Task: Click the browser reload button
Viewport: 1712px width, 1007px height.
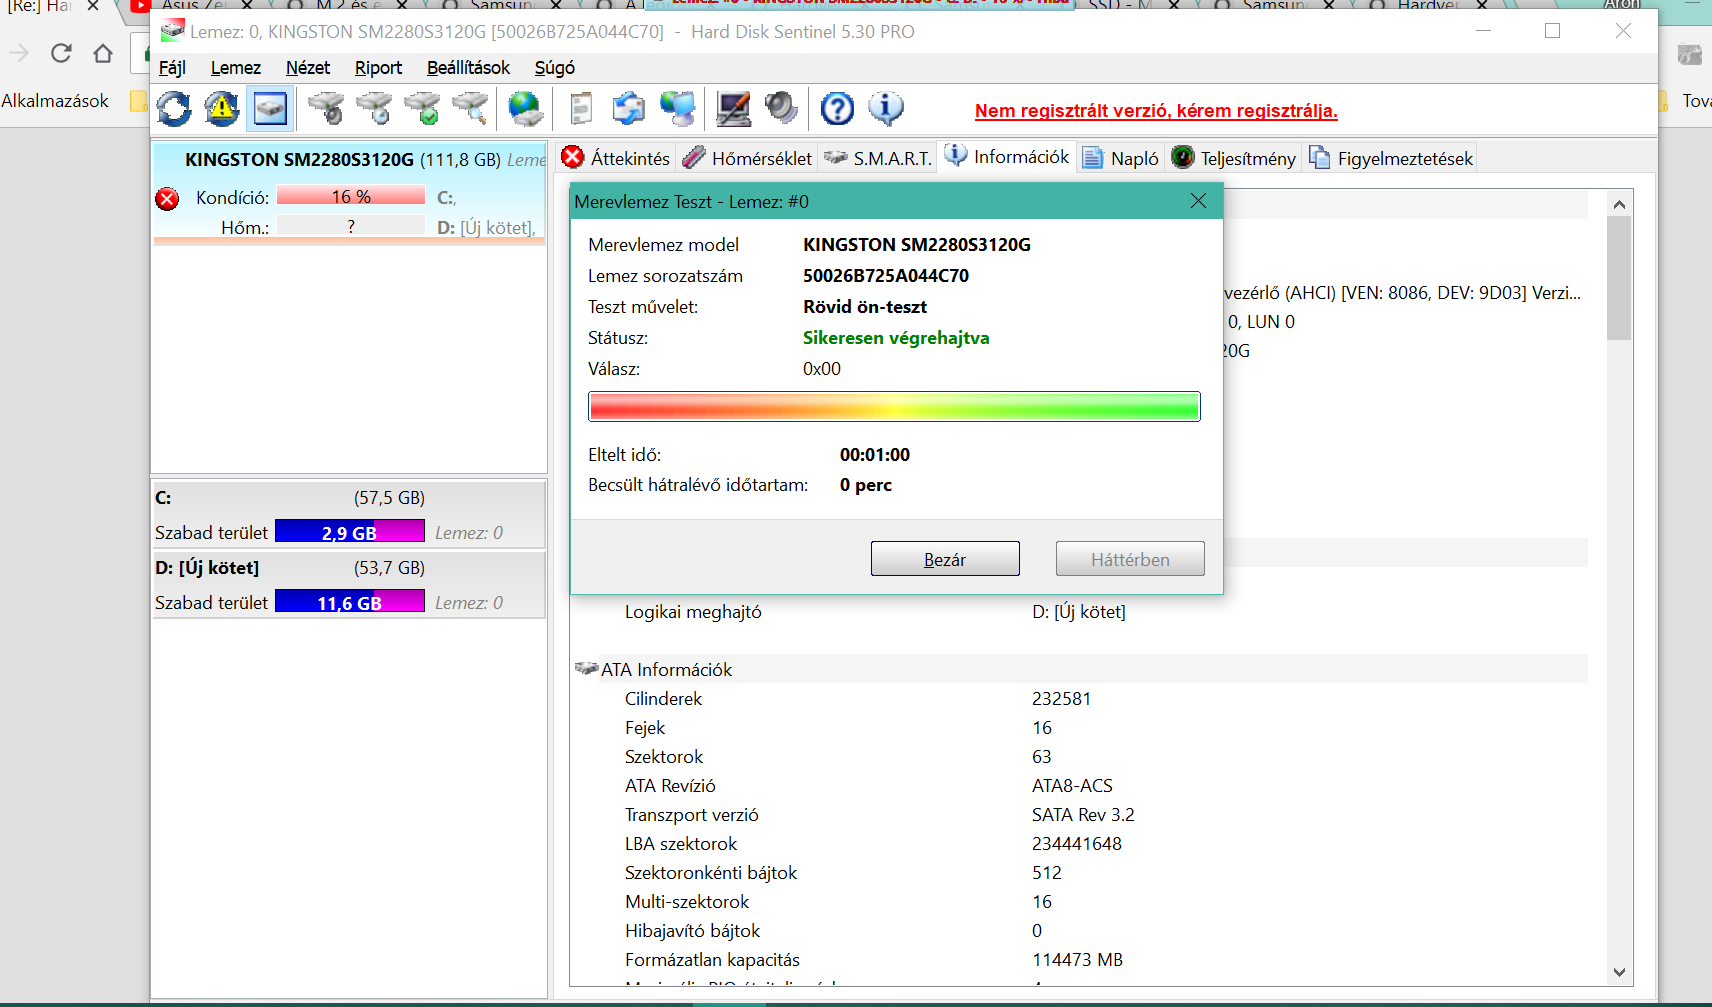Action: pyautogui.click(x=61, y=53)
